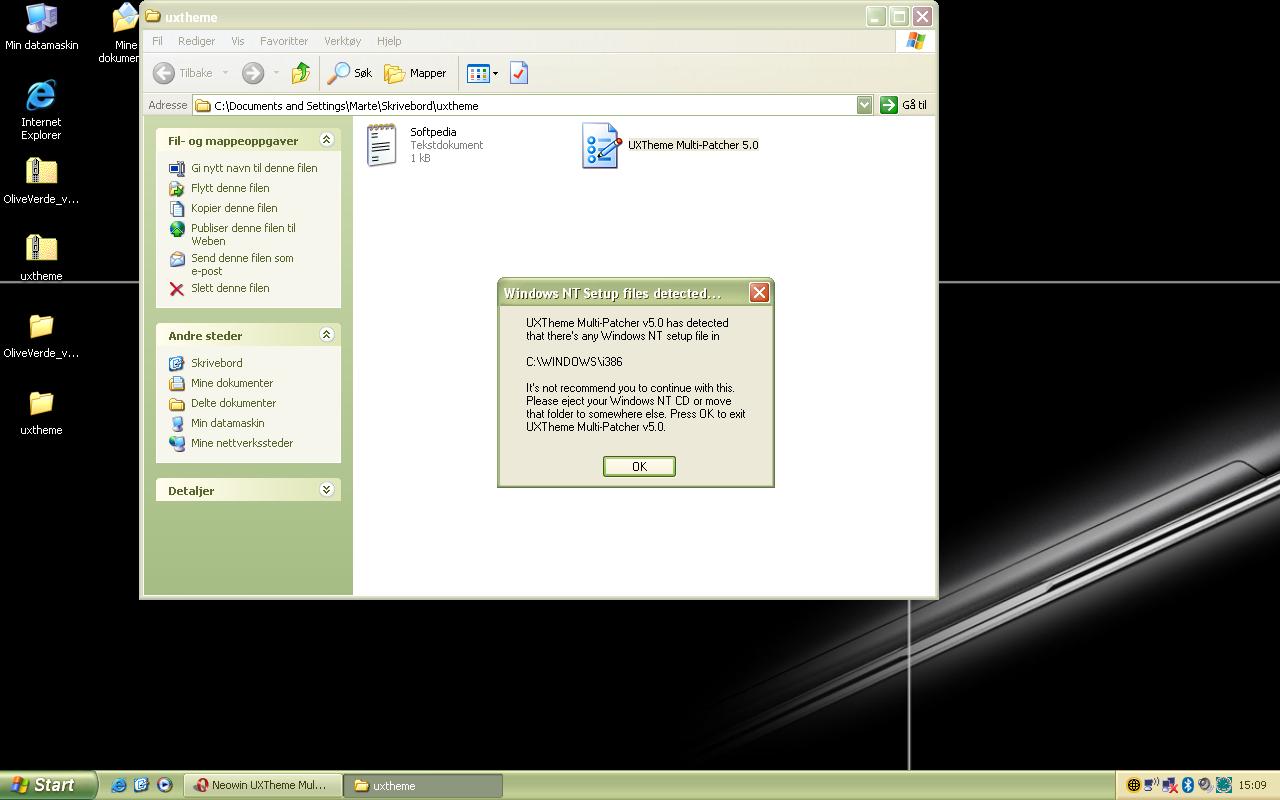Click the second quick launch icon
The height and width of the screenshot is (800, 1280).
(141, 785)
